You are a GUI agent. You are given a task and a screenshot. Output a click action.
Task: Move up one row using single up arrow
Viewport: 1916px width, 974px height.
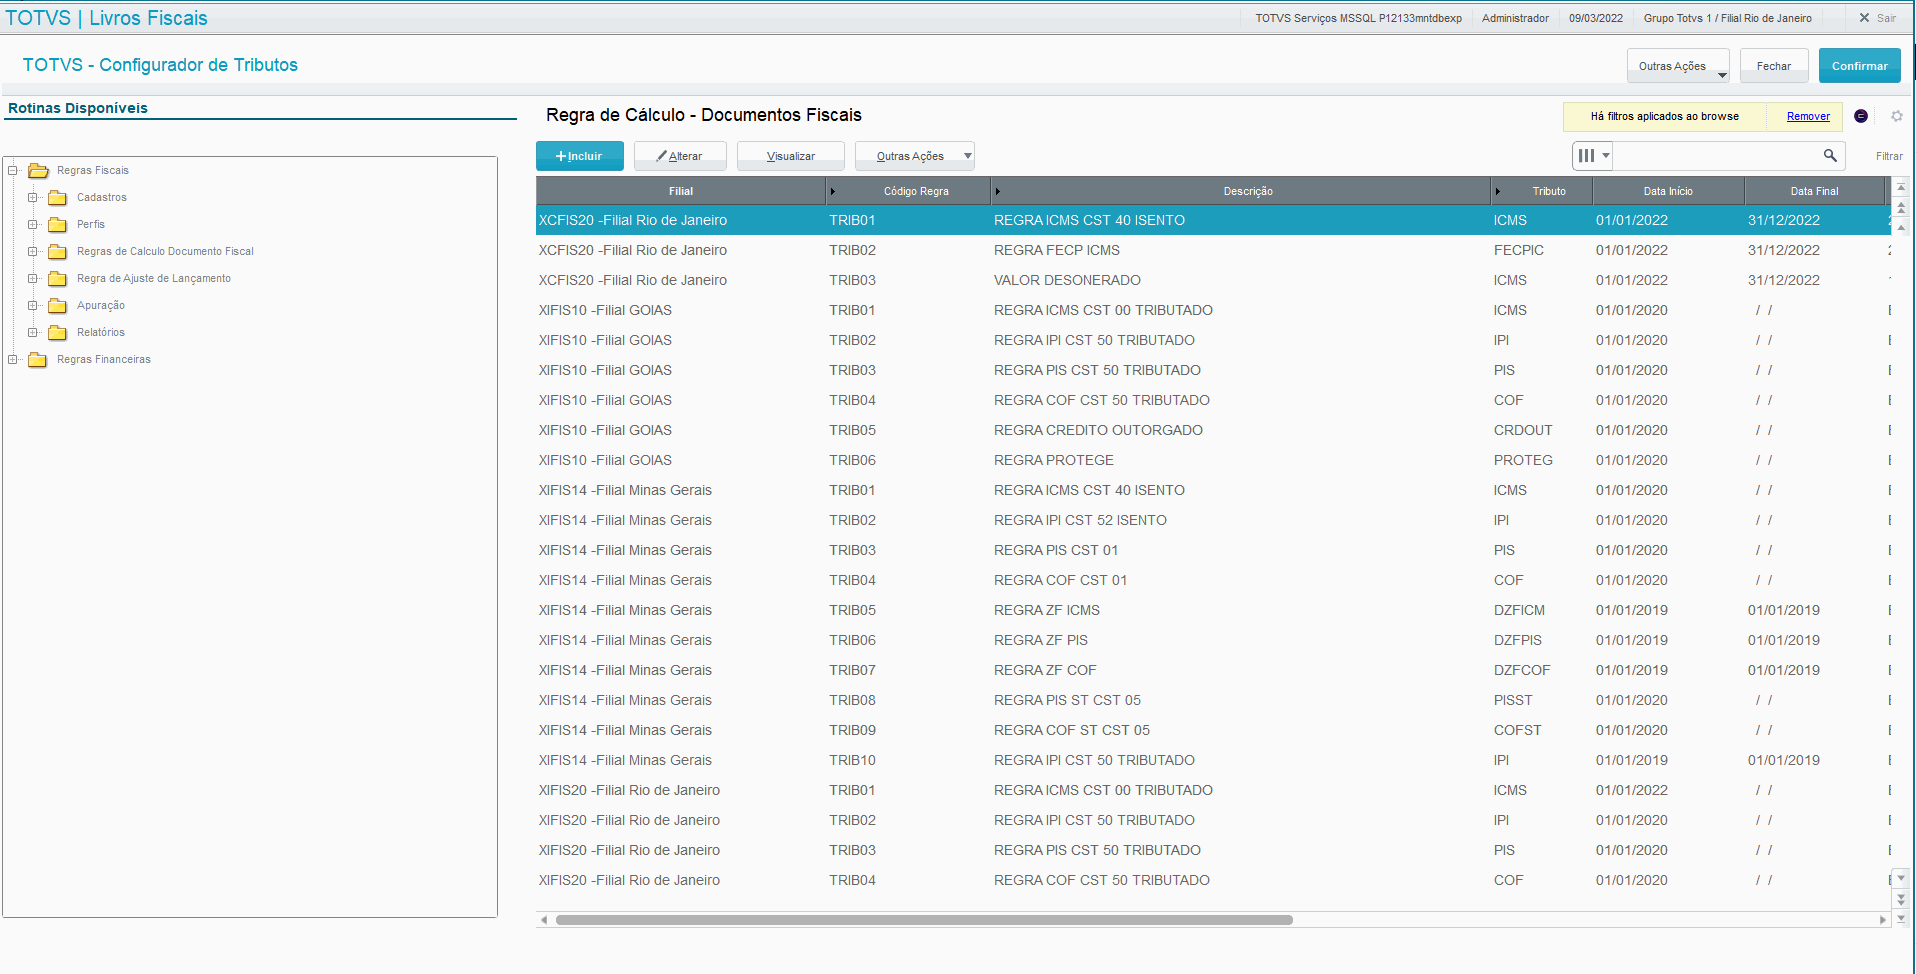coord(1902,227)
